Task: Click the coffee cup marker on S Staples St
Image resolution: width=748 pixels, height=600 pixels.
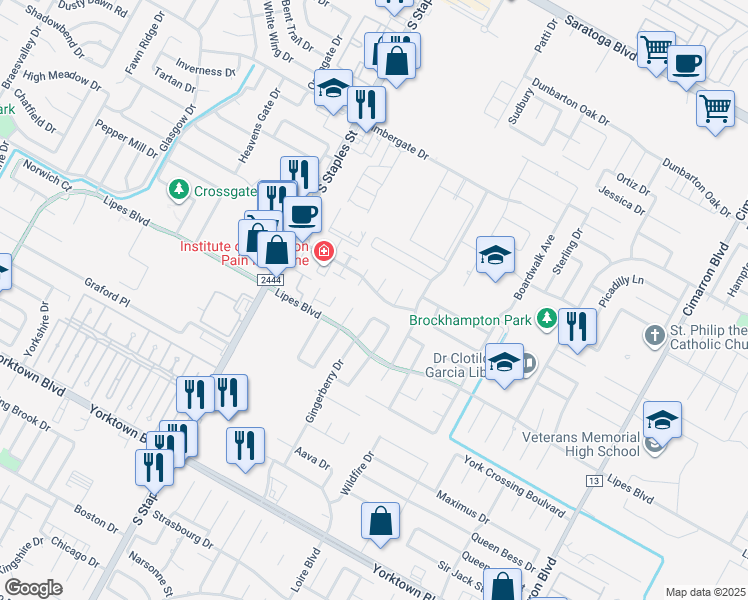Action: pos(301,215)
